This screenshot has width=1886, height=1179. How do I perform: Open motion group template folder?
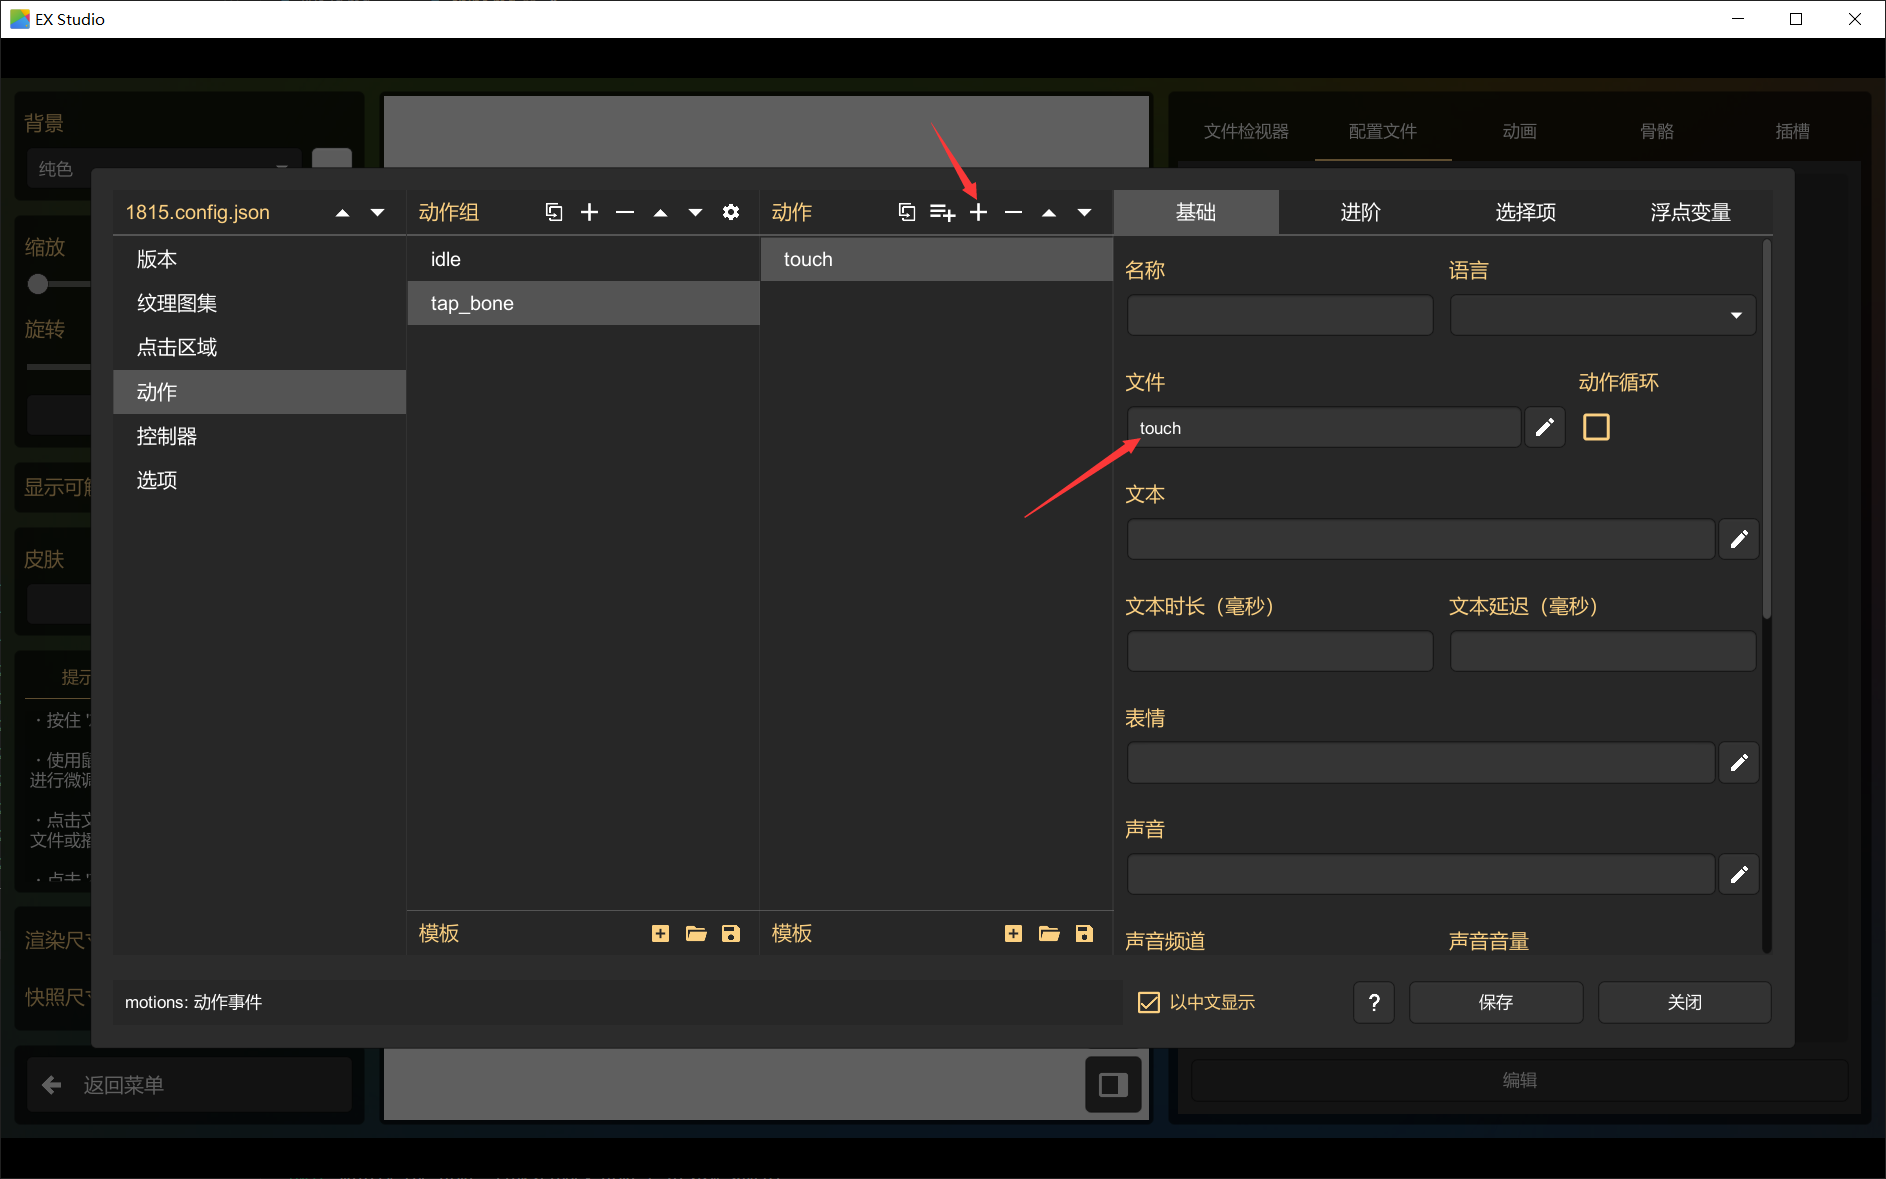696,933
